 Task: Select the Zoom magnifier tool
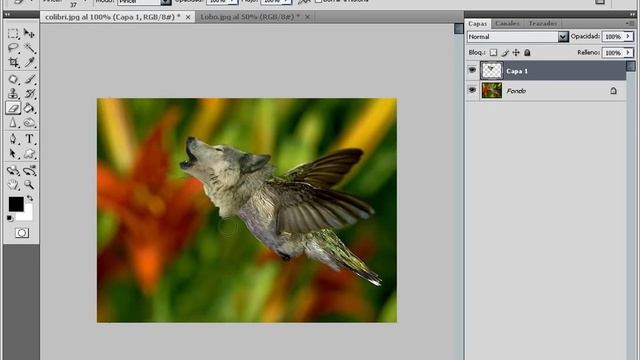coord(29,185)
